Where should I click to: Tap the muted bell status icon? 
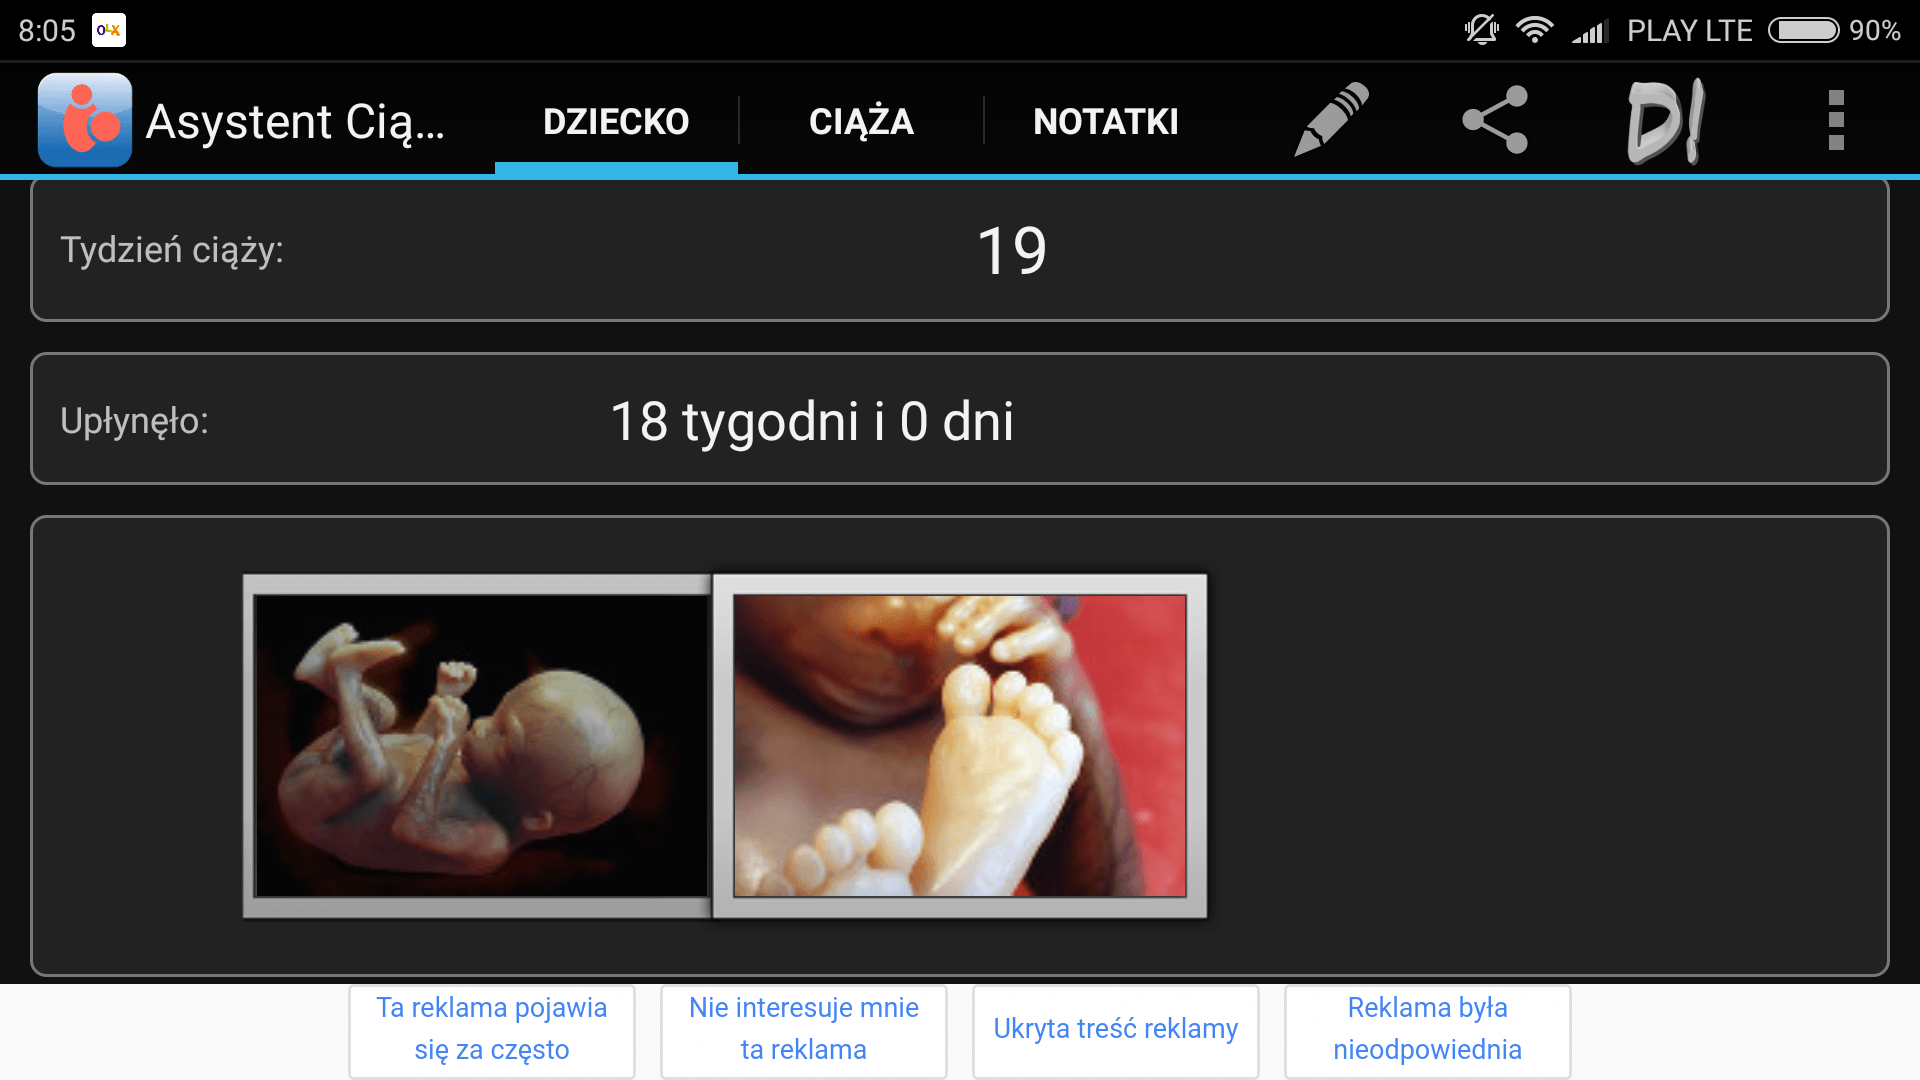[1482, 30]
